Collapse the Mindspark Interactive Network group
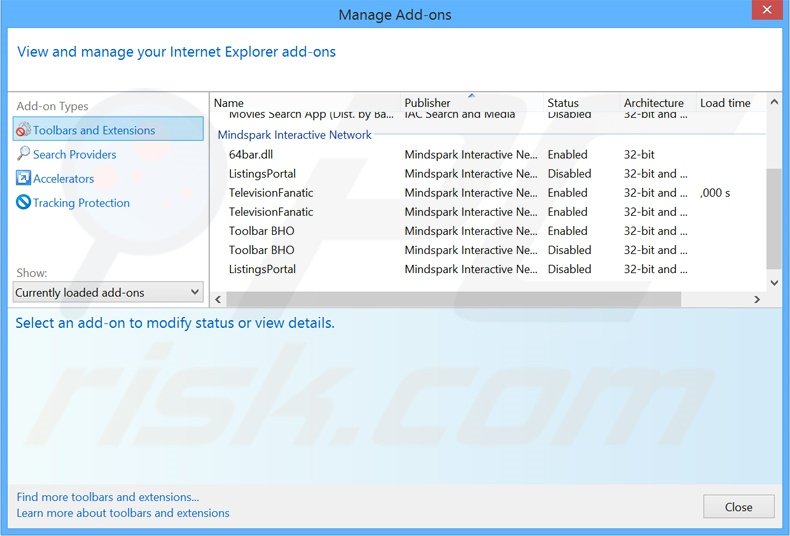The image size is (790, 536). tap(294, 135)
